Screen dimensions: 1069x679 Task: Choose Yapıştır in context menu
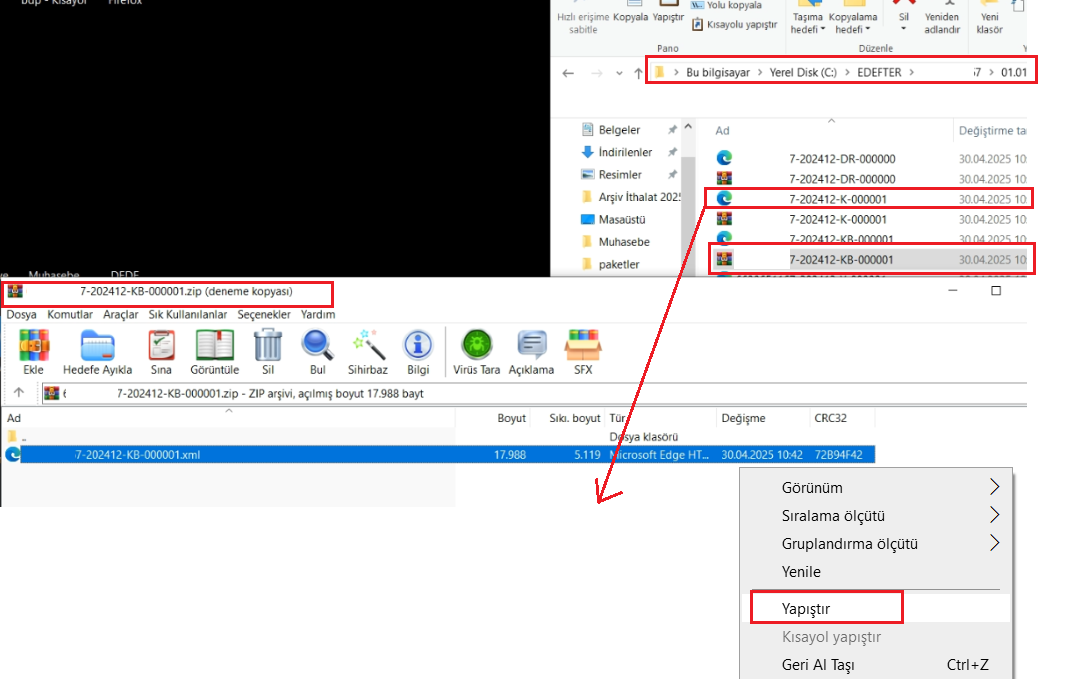[806, 608]
